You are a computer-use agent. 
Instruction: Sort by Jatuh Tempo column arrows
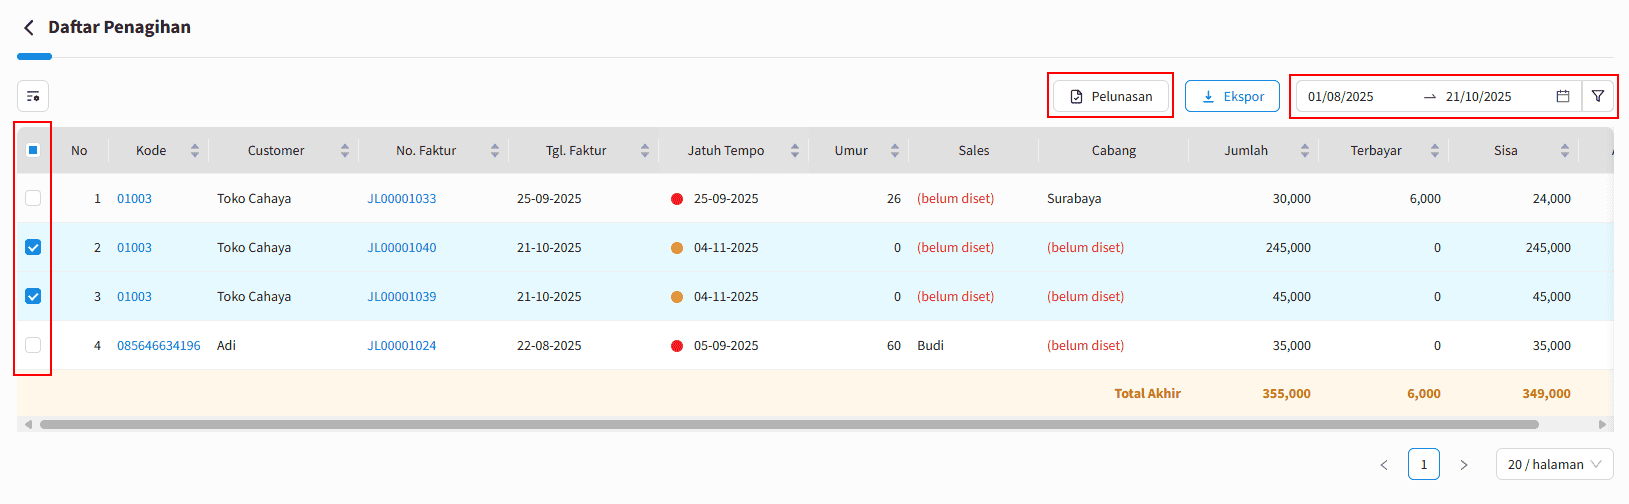pyautogui.click(x=795, y=151)
